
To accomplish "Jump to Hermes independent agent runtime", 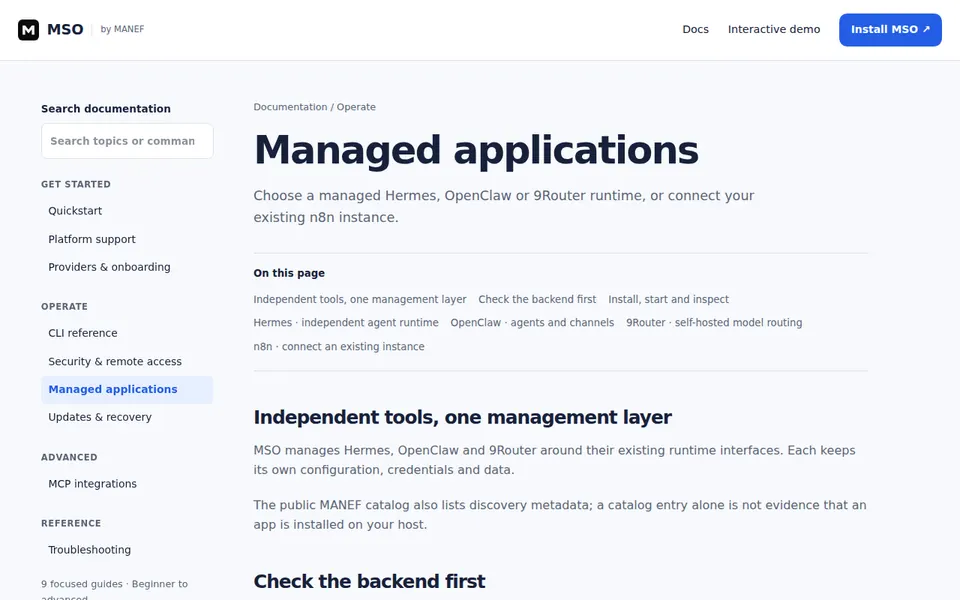I will pos(346,323).
